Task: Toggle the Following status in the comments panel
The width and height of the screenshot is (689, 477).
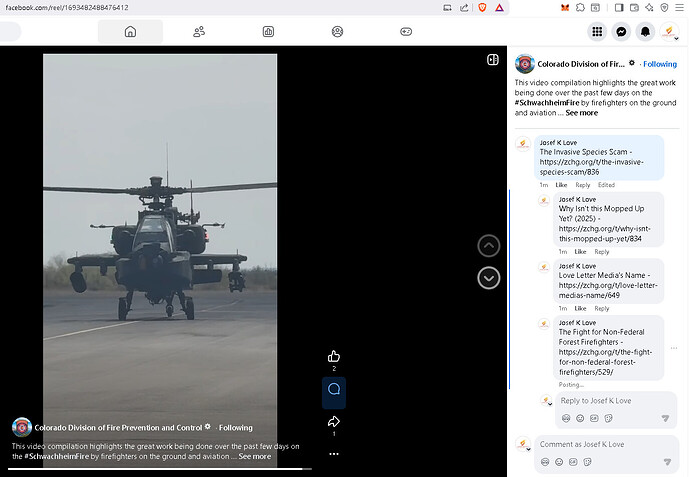Action: tap(659, 64)
